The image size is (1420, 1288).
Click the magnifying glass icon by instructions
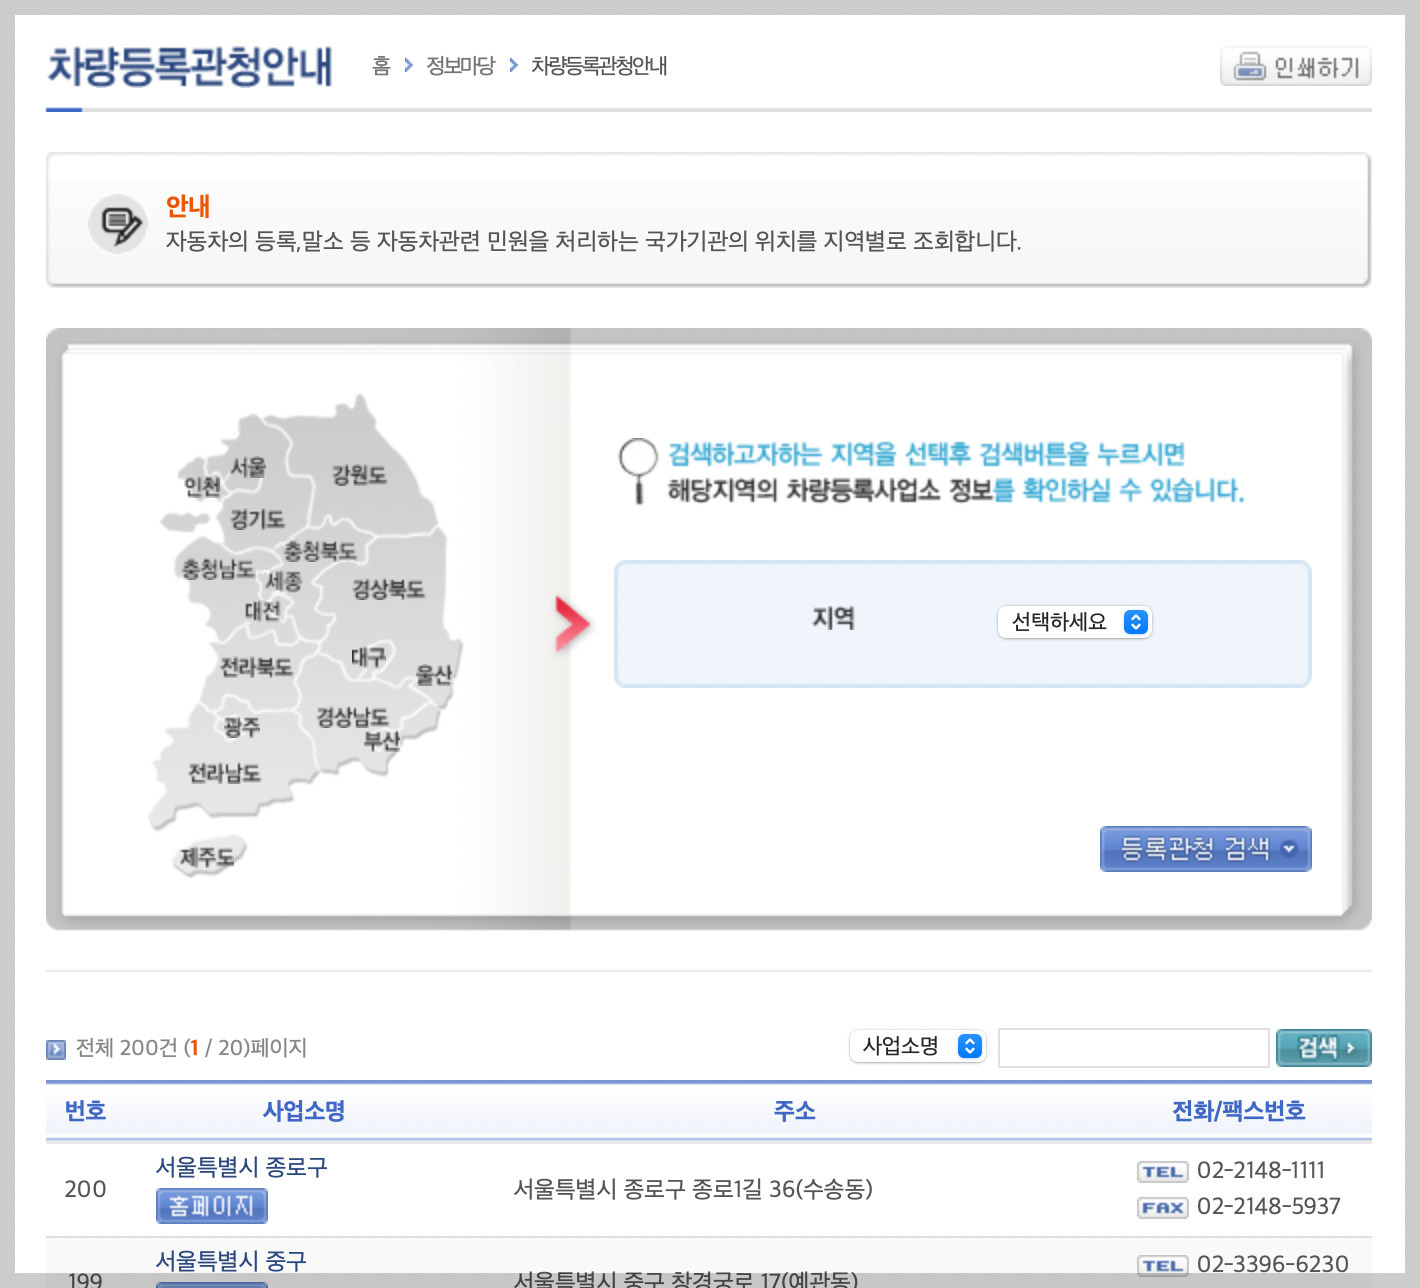click(638, 470)
